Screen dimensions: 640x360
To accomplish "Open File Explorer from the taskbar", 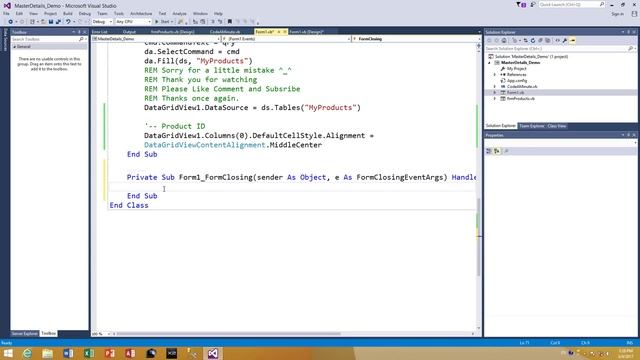I will (x=47, y=353).
